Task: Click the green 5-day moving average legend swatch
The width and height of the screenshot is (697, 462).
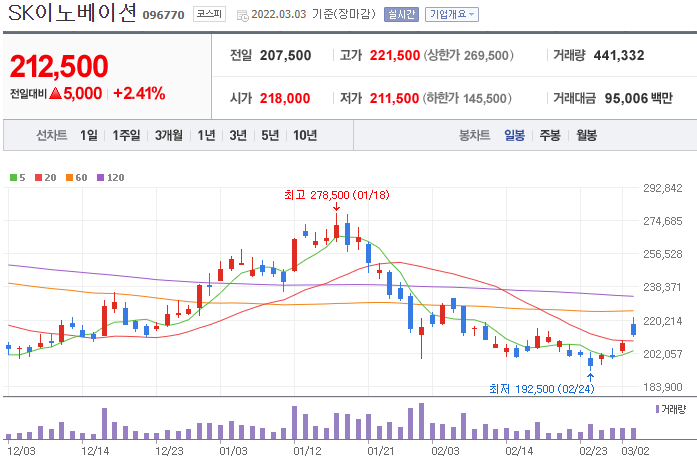Action: coord(13,178)
